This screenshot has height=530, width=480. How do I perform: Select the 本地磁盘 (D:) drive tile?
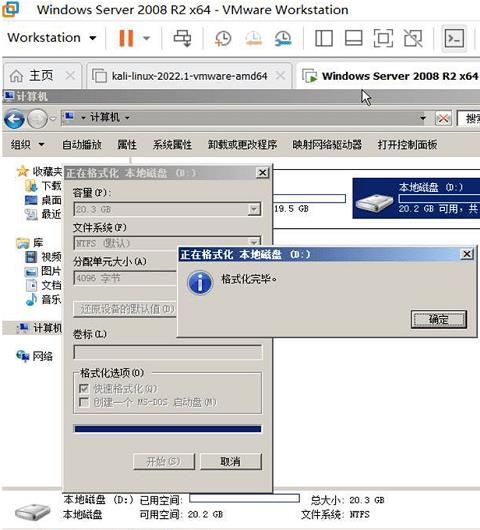pos(416,198)
